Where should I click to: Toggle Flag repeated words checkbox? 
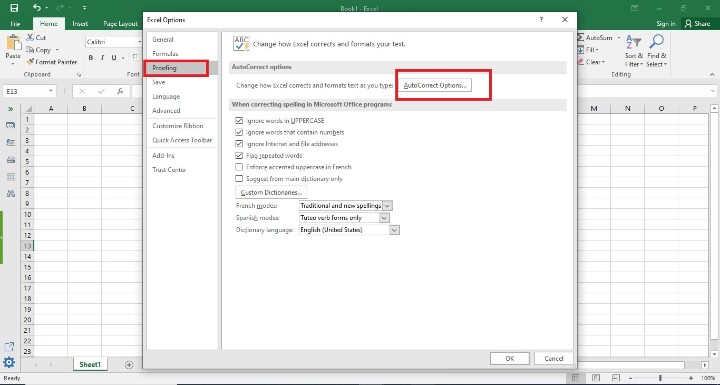pyautogui.click(x=239, y=155)
